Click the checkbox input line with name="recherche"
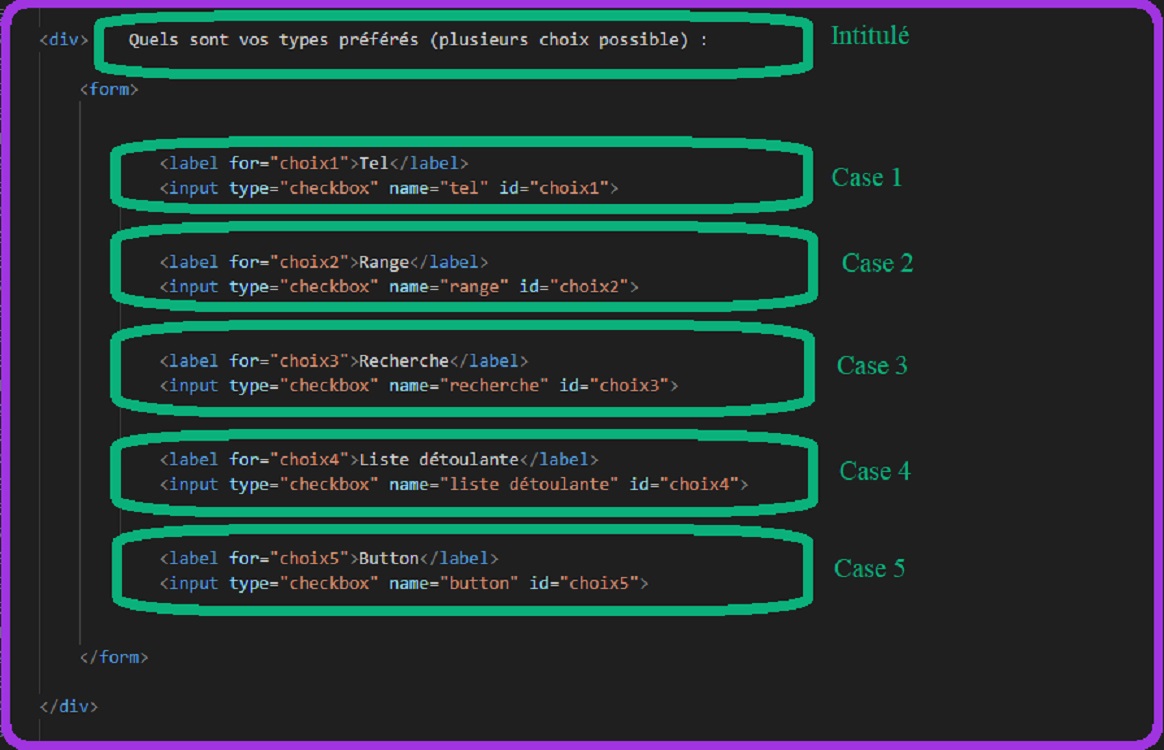This screenshot has height=750, width=1164. 419,385
